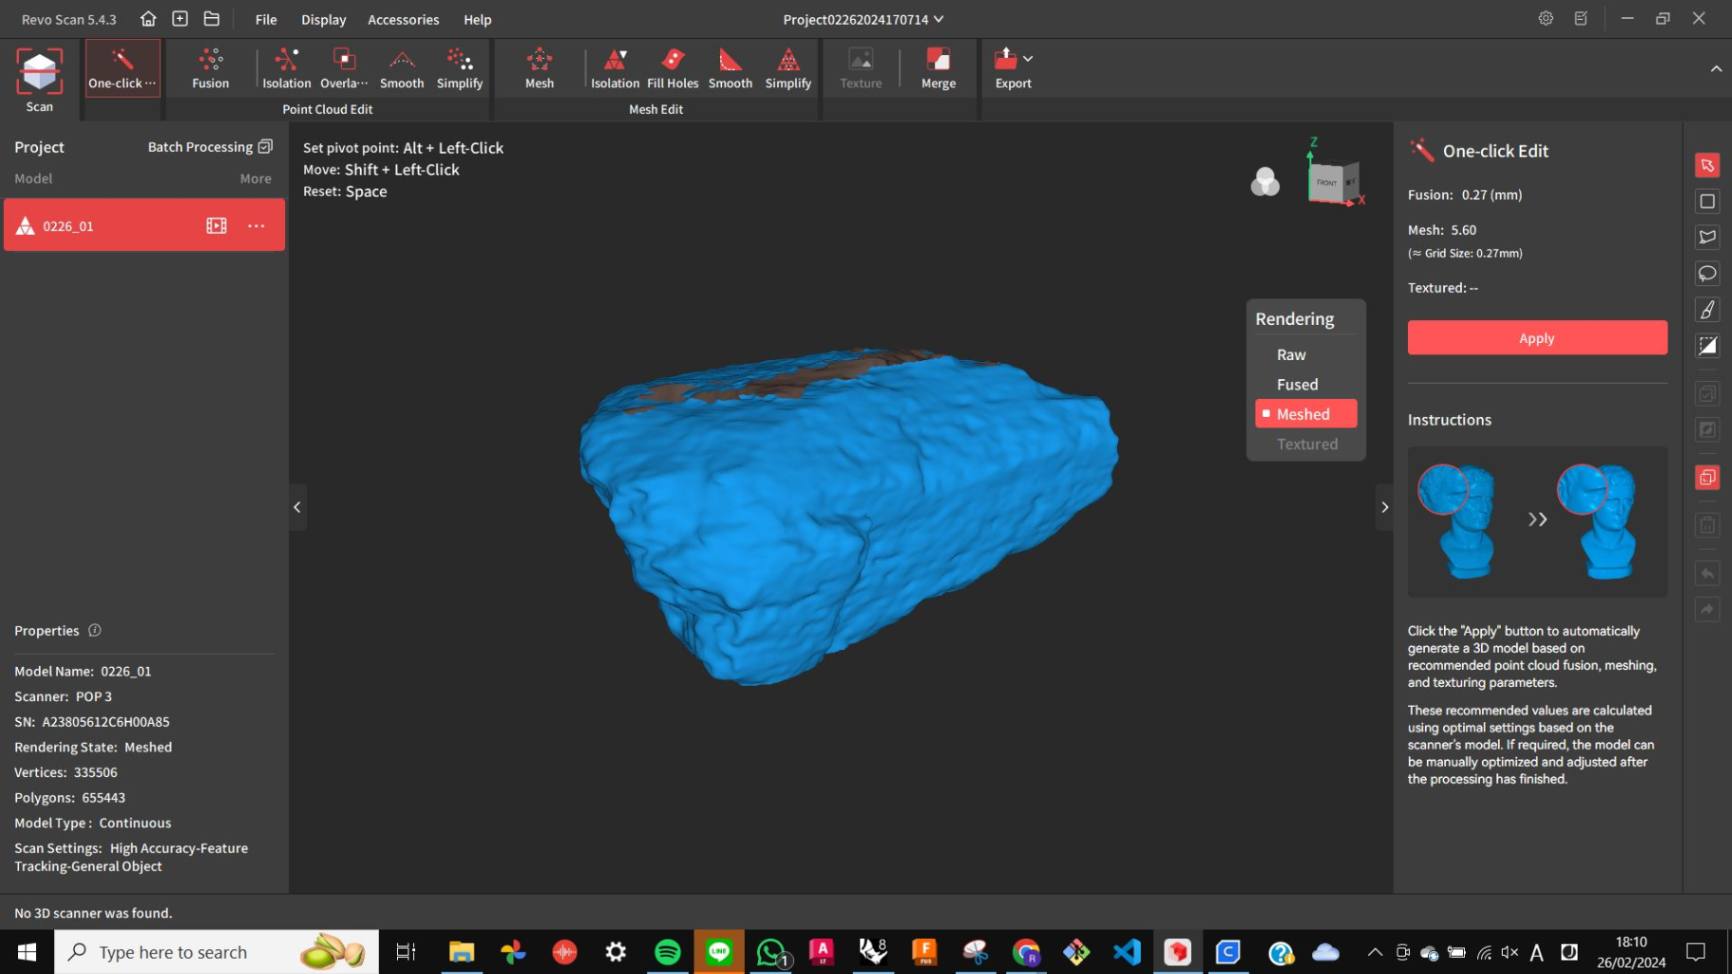The image size is (1732, 974).
Task: Select the lasso selection tool
Action: pyautogui.click(x=1707, y=273)
